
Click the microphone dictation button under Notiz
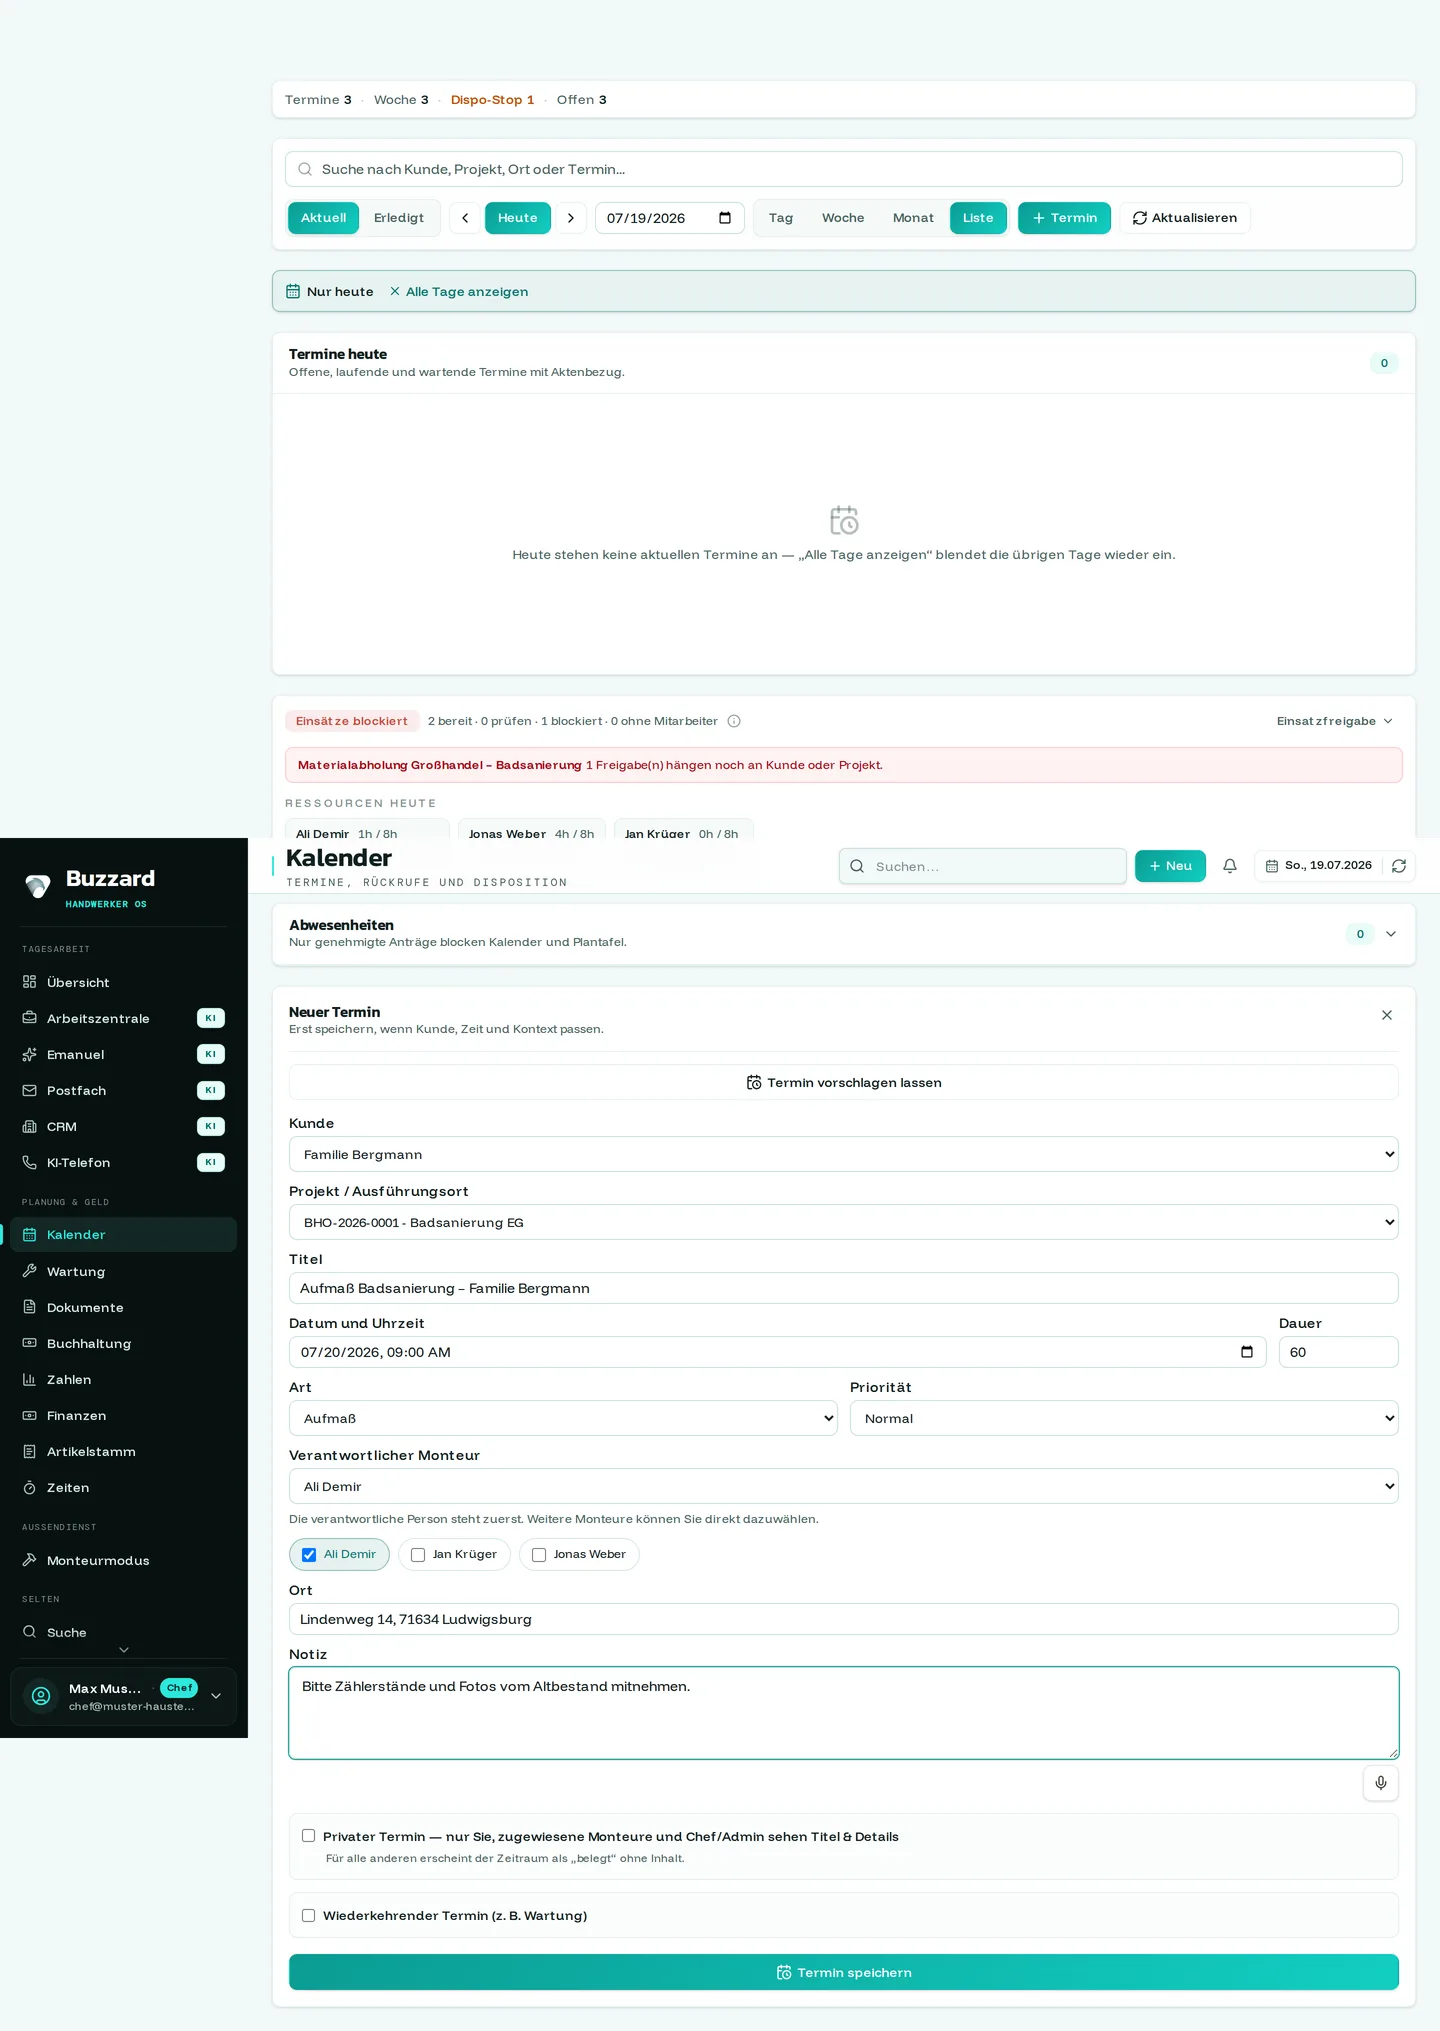point(1380,1782)
